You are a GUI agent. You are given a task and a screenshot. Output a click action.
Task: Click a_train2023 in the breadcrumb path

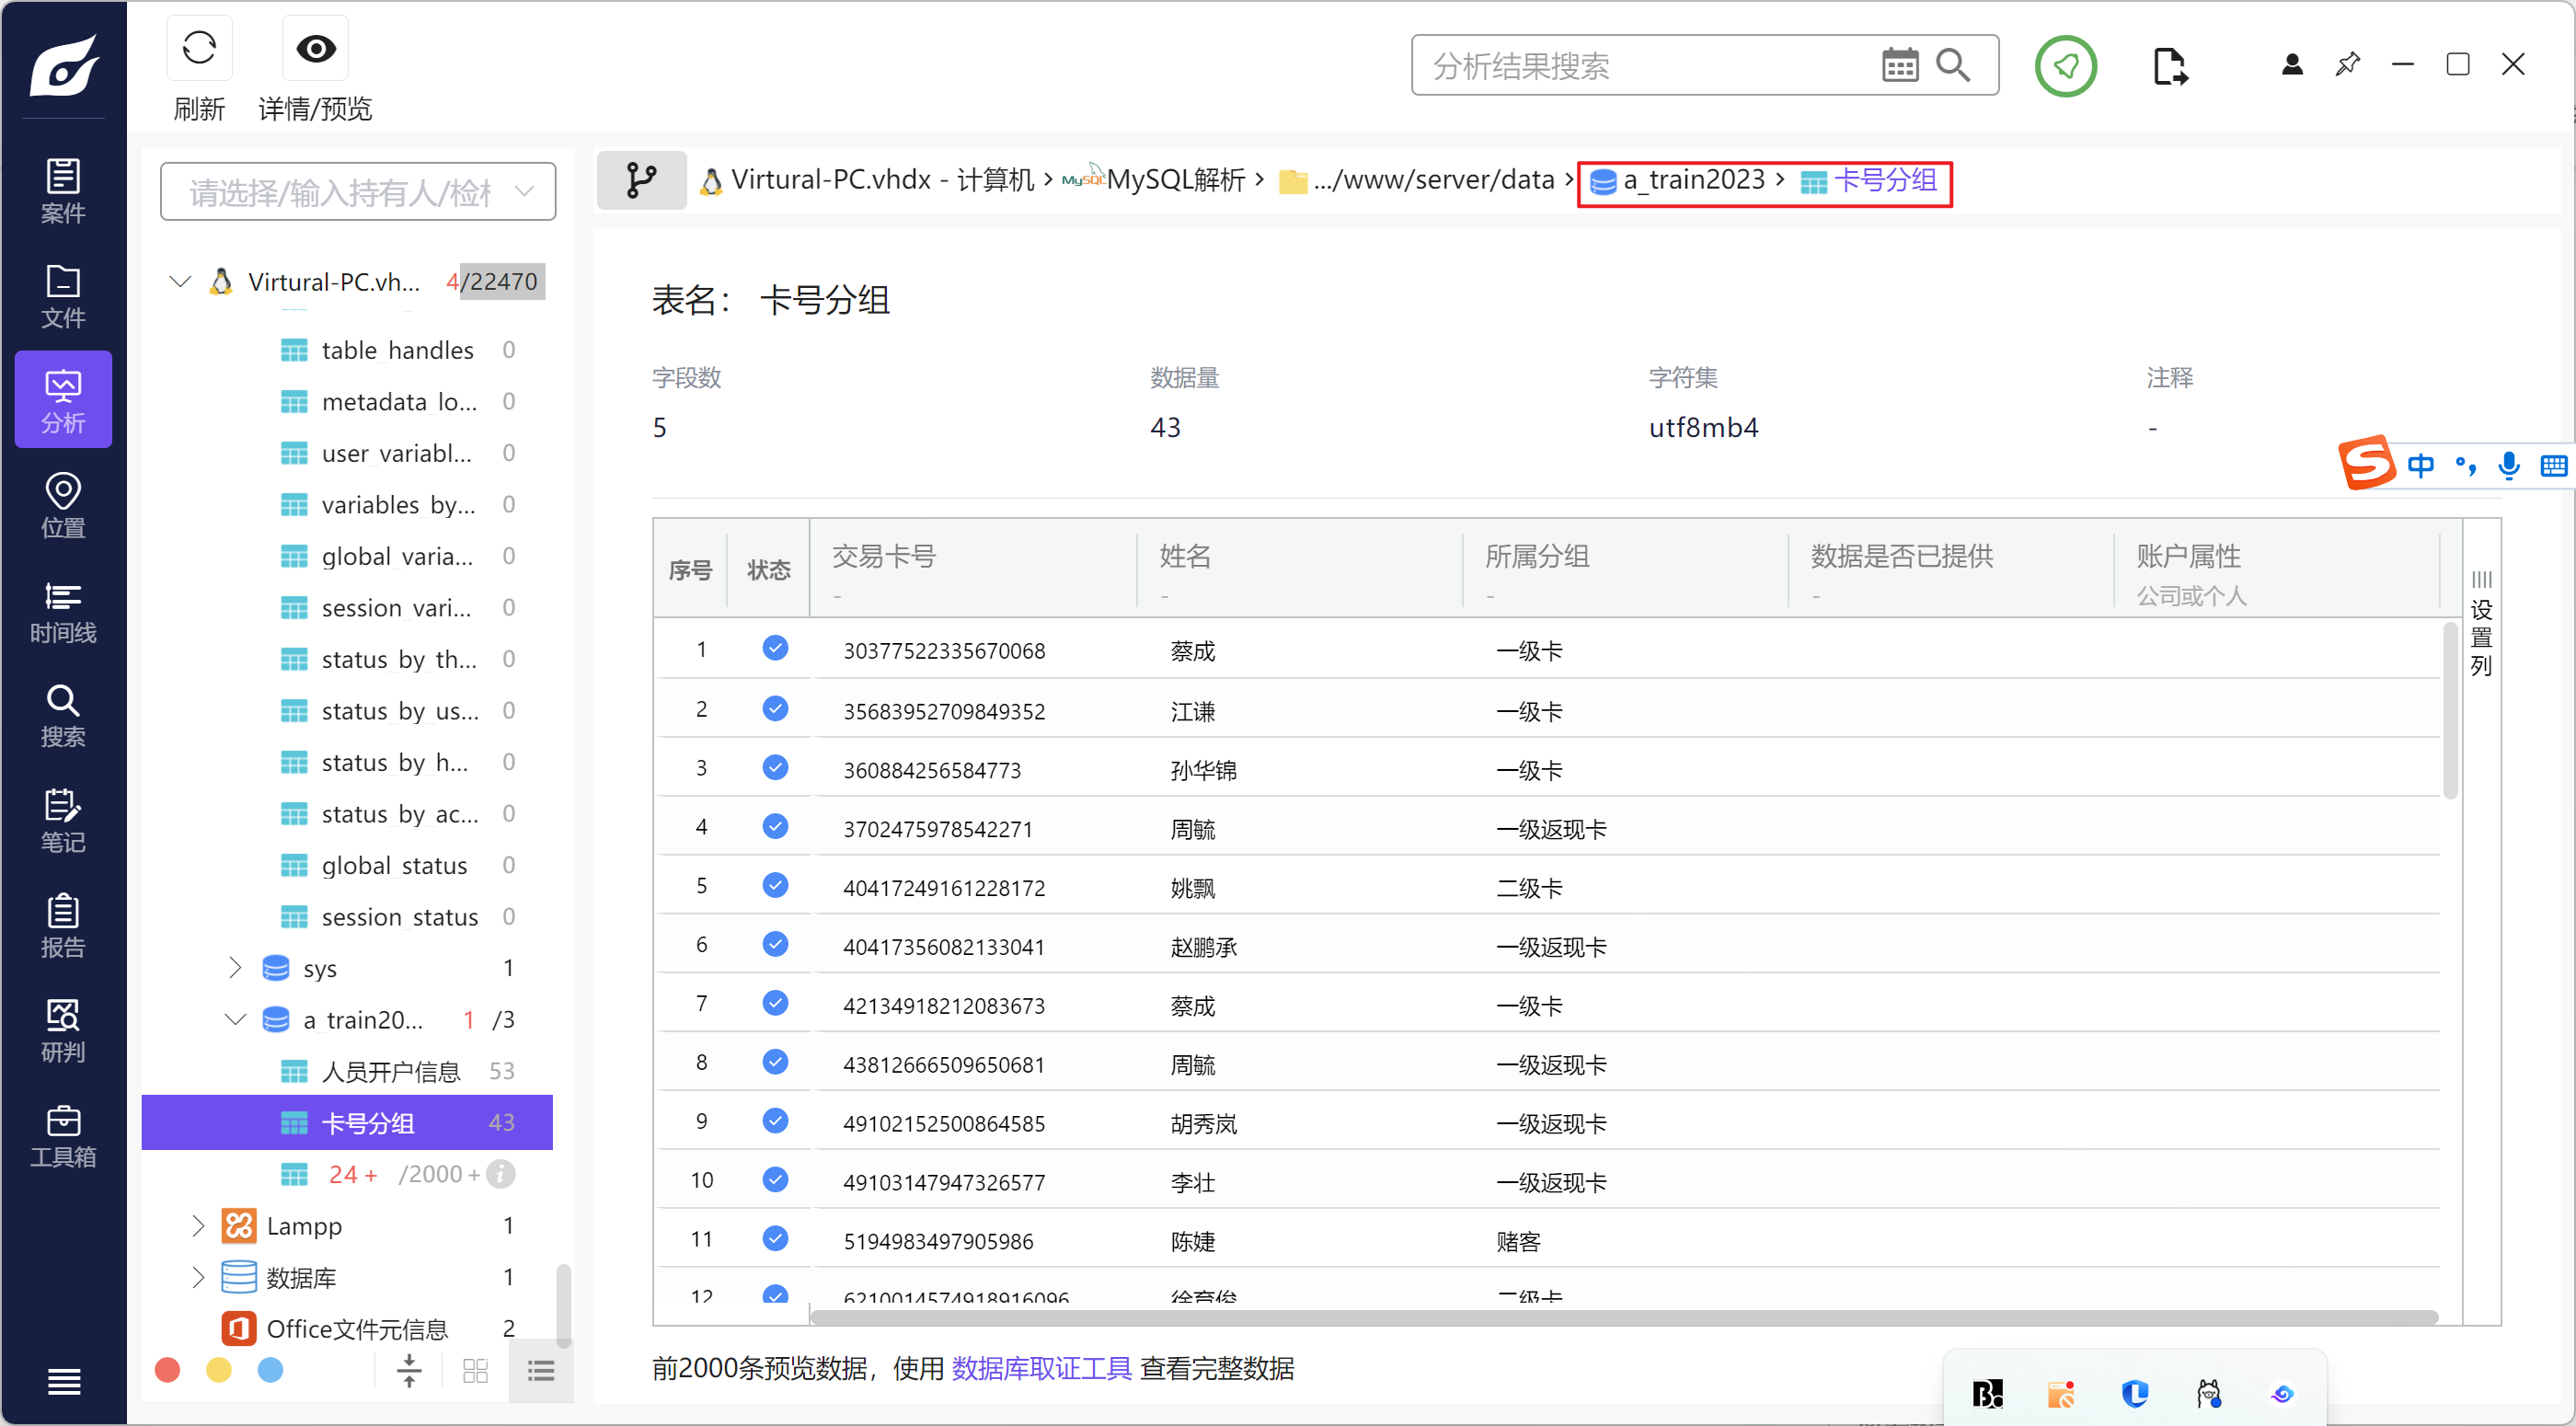tap(1693, 180)
